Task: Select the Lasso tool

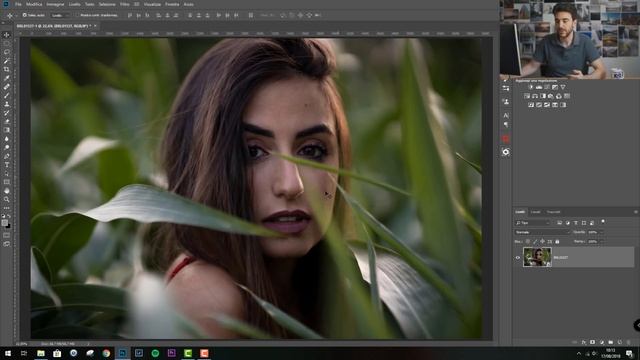Action: point(7,52)
